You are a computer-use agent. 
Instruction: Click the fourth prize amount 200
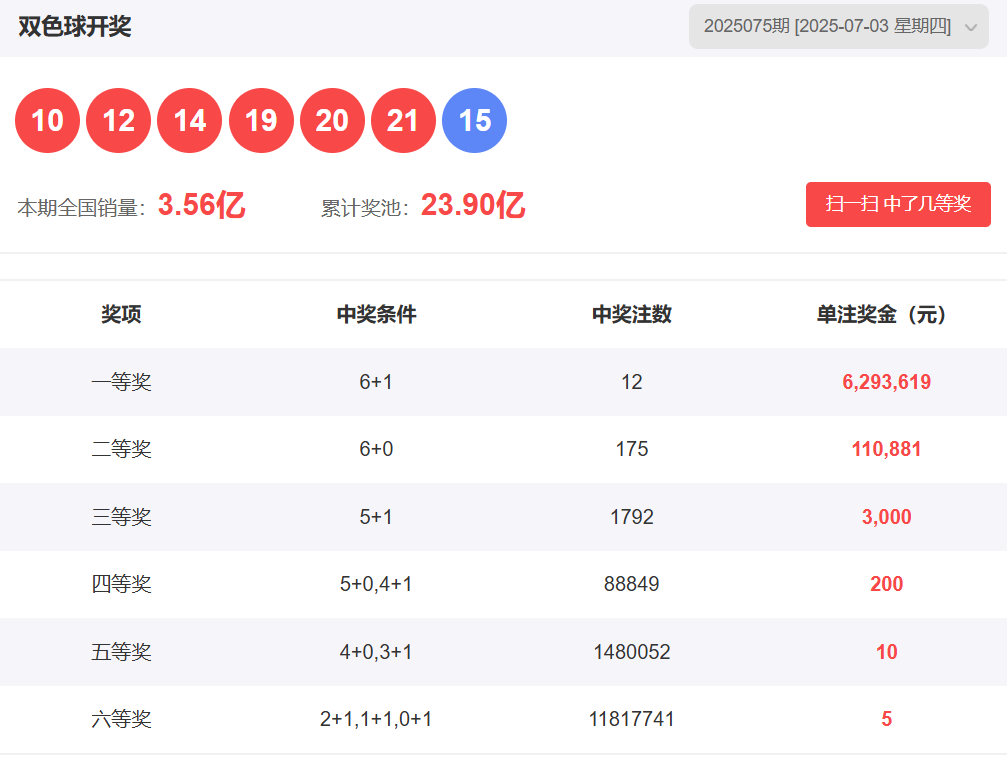pos(886,584)
